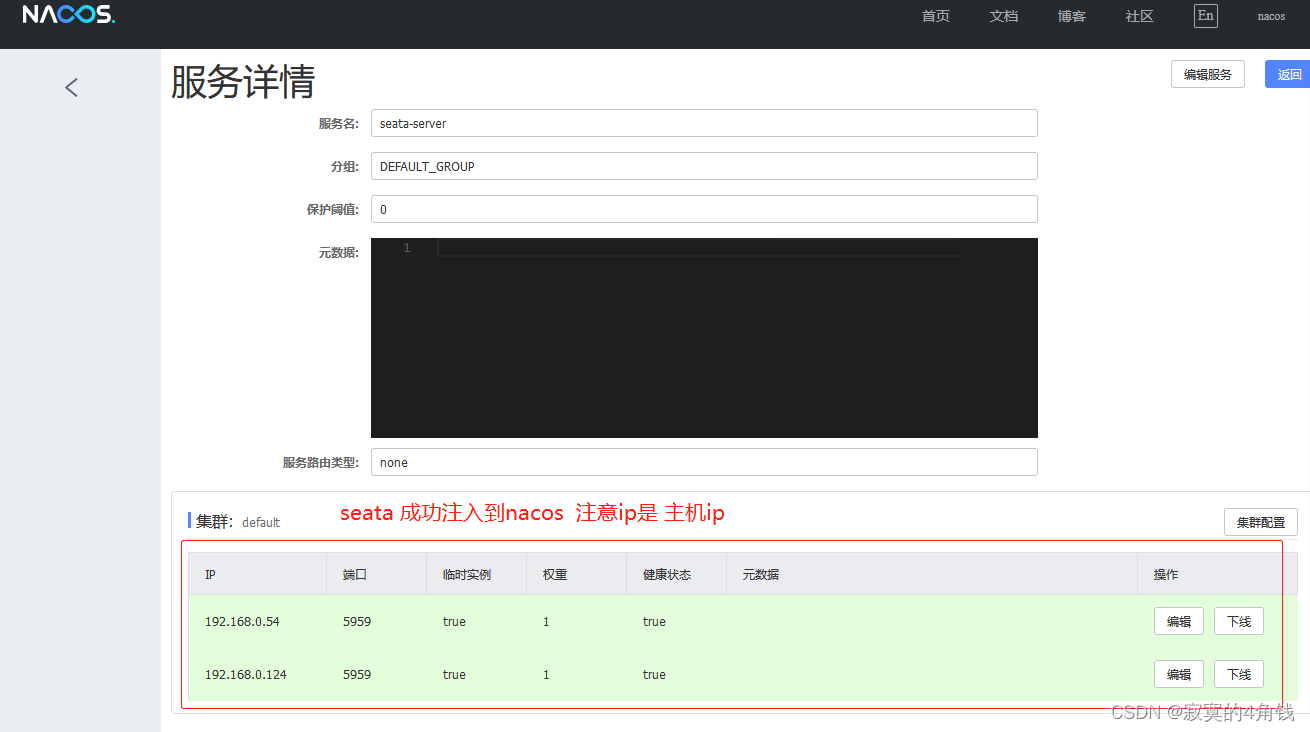Click the 权重 column header
Viewport: 1310px width, 732px height.
click(577, 574)
